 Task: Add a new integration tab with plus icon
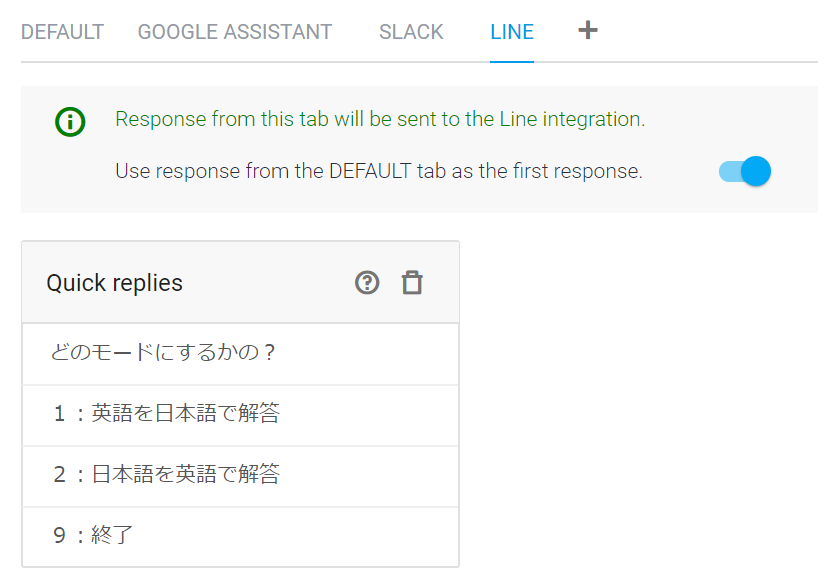(588, 31)
